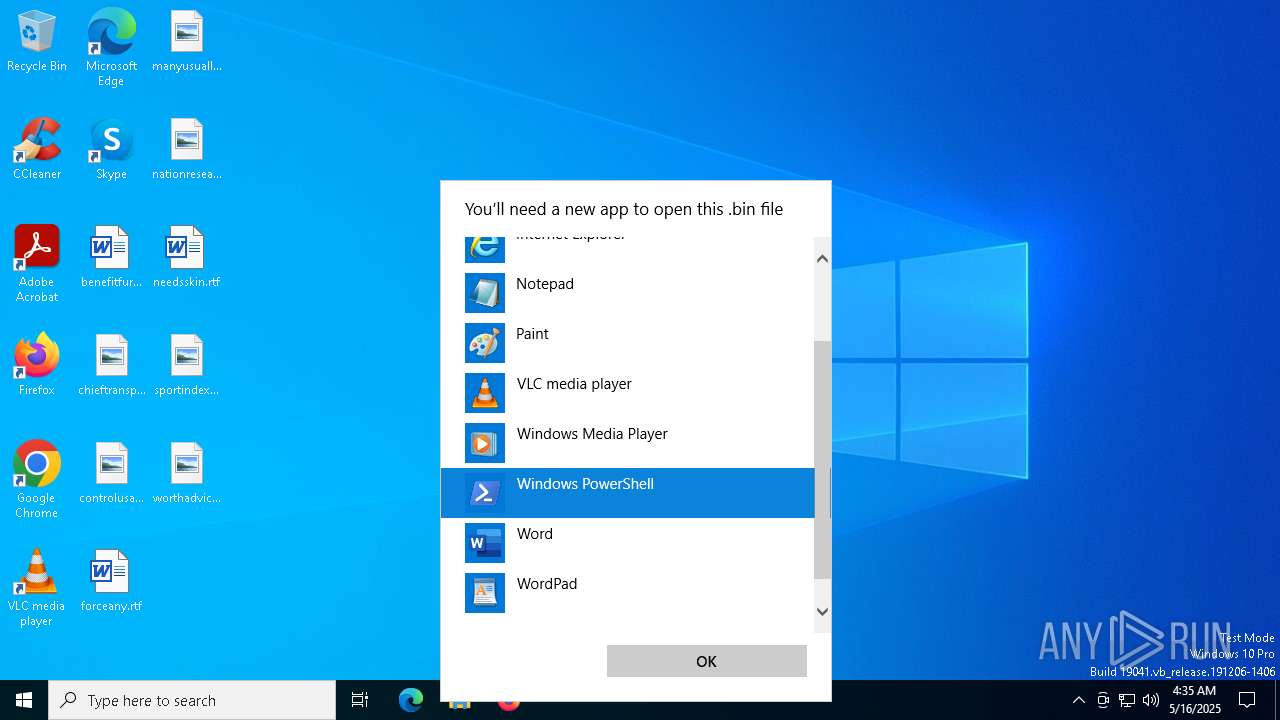Select Notepad in the app list

pos(628,293)
